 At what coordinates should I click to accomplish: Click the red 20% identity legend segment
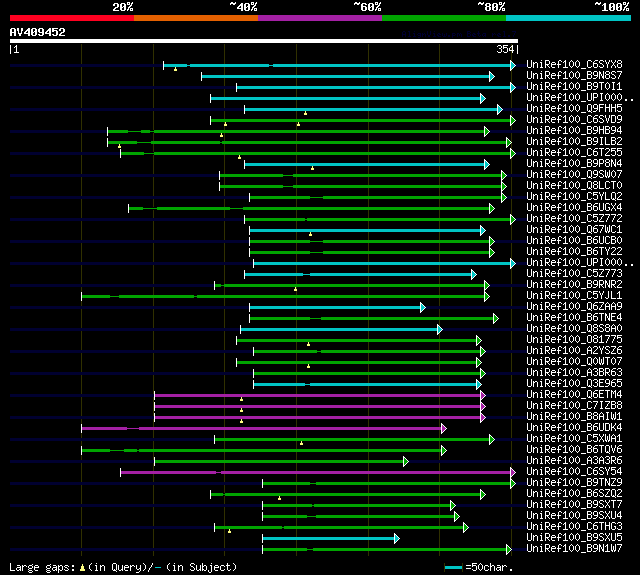coord(72,18)
